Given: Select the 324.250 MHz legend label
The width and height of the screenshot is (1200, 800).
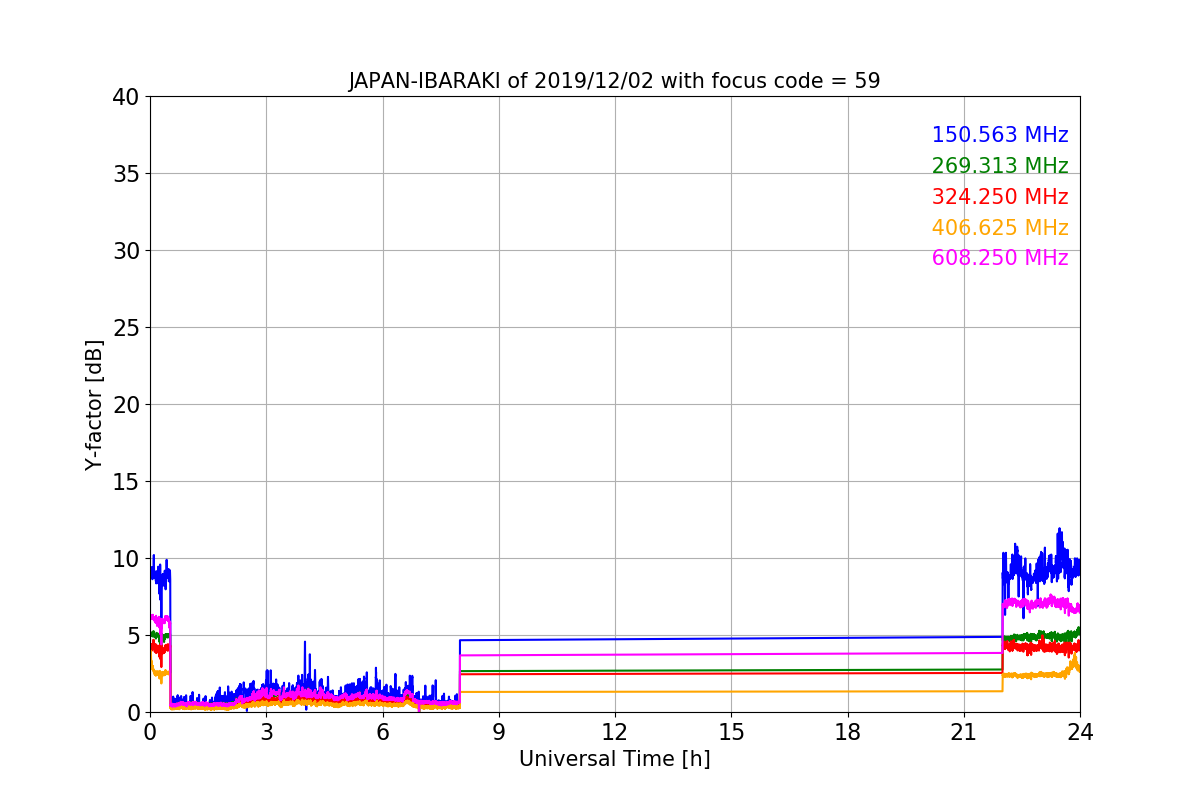Looking at the screenshot, I should [1000, 197].
